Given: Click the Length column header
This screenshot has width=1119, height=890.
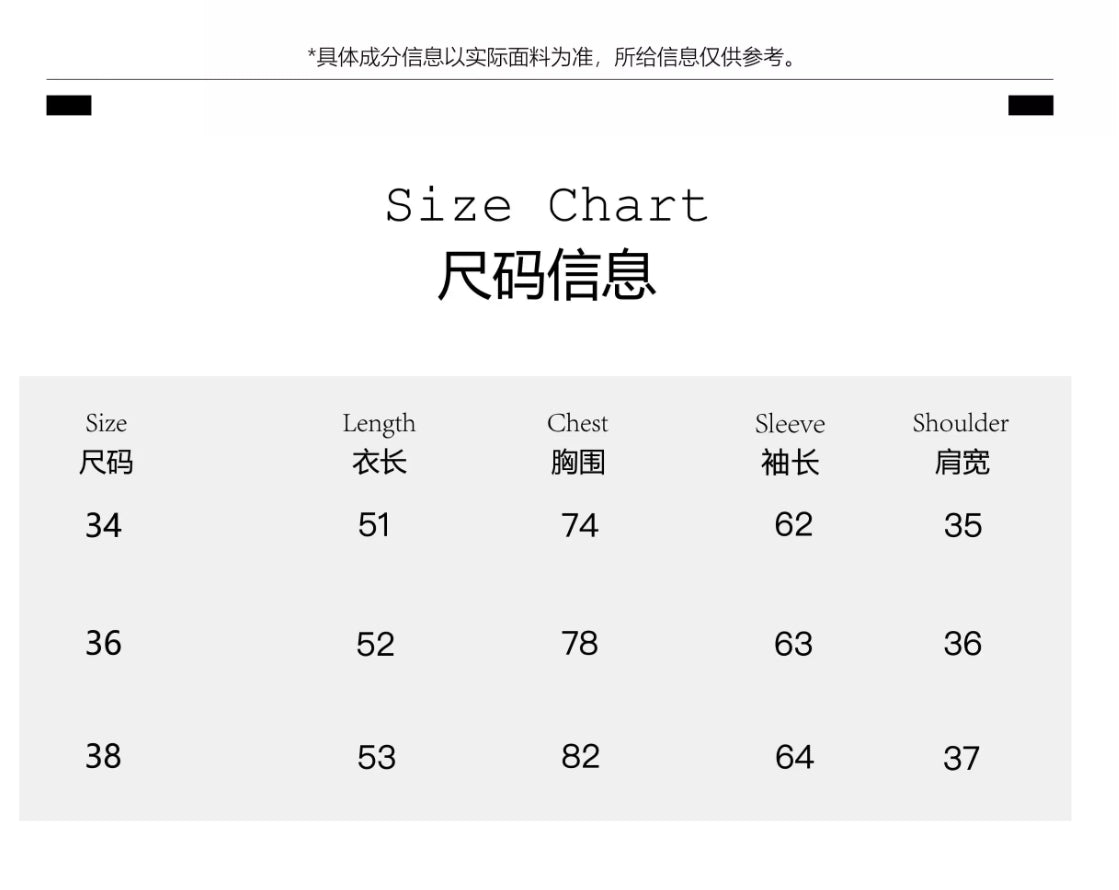Looking at the screenshot, I should click(379, 423).
